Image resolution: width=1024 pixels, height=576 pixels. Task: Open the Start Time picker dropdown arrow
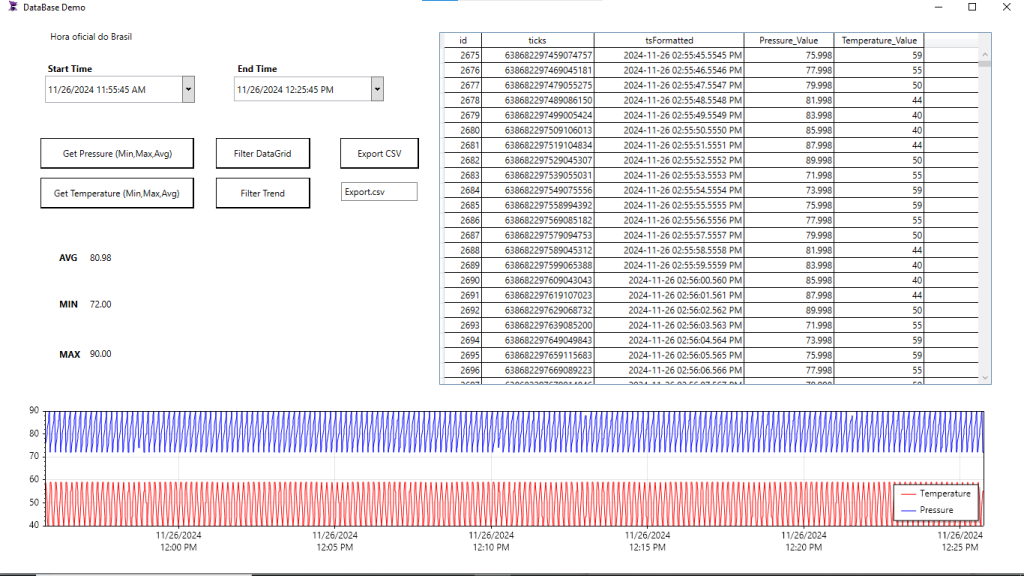[x=188, y=89]
